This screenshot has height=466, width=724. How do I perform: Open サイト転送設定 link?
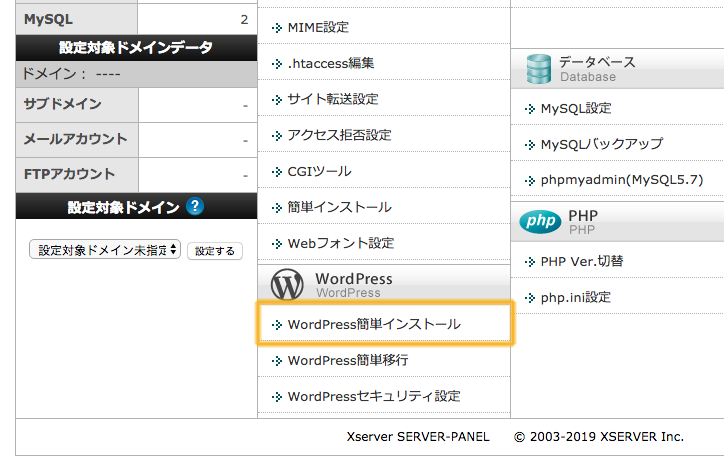(333, 99)
